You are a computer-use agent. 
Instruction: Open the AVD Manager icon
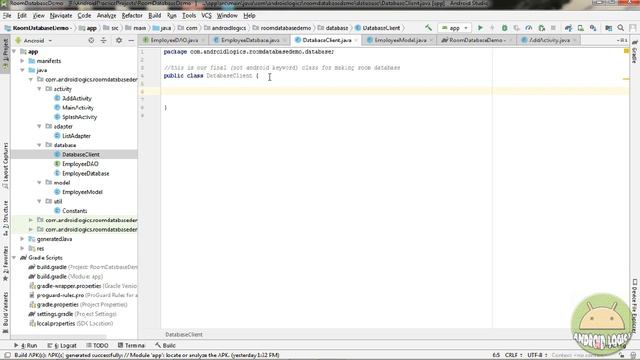point(580,28)
